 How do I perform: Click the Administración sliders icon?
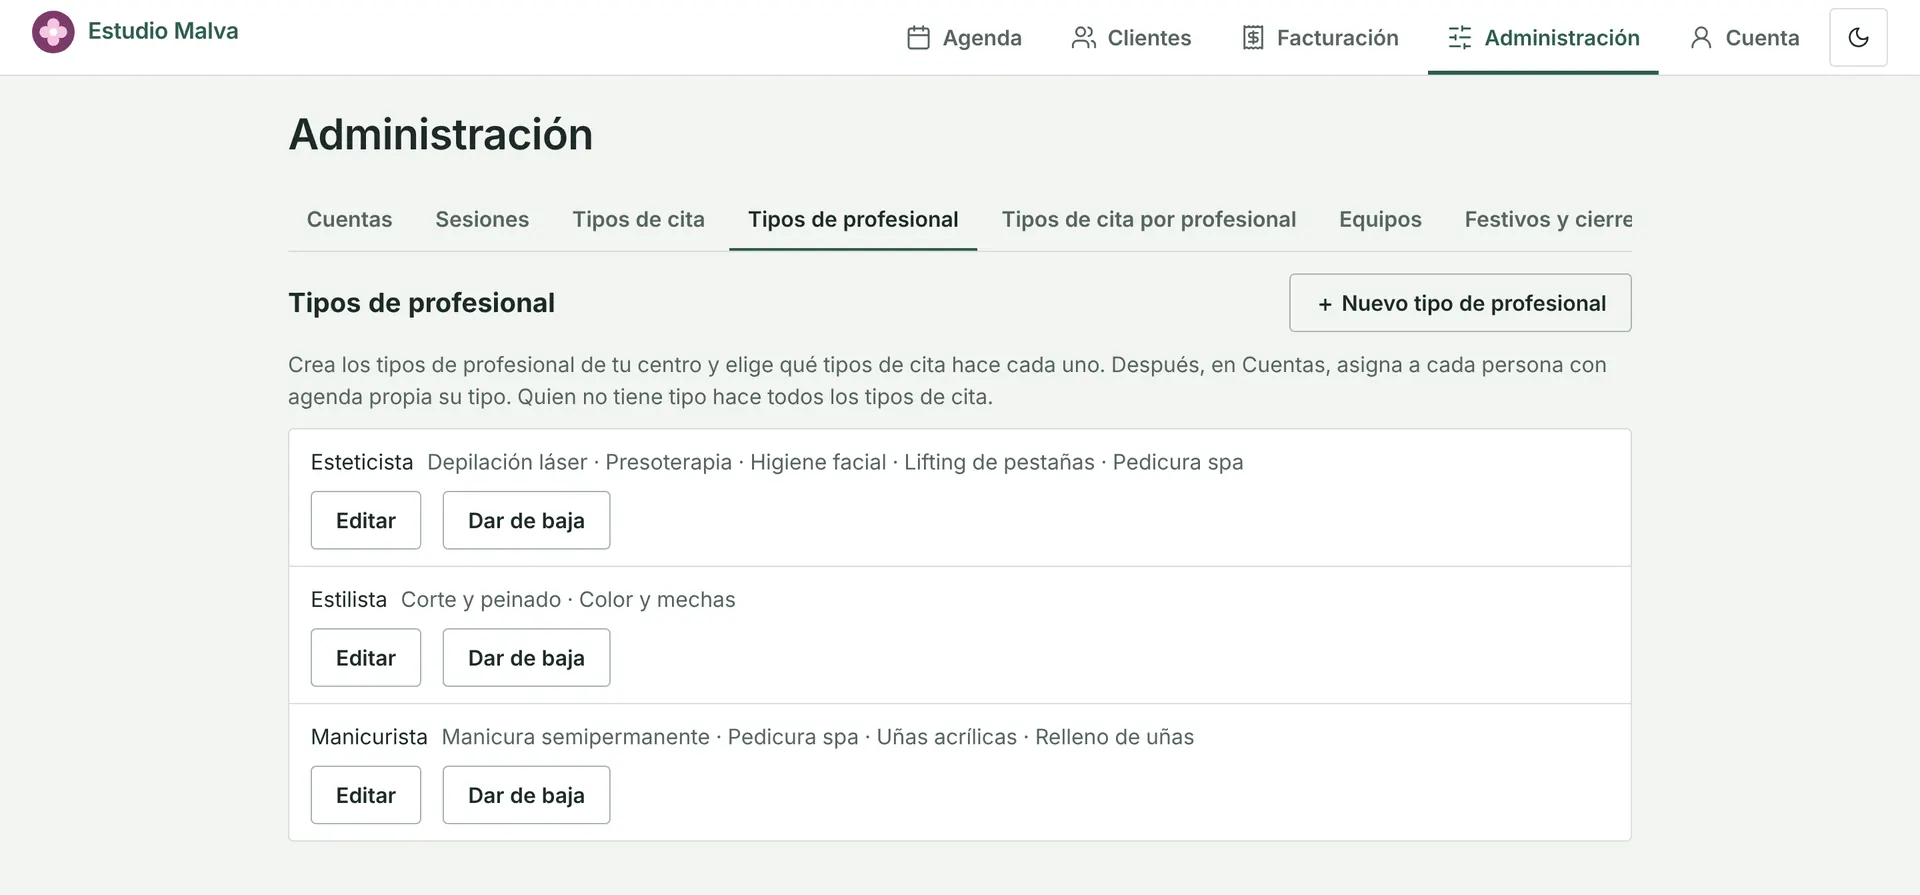tap(1460, 38)
